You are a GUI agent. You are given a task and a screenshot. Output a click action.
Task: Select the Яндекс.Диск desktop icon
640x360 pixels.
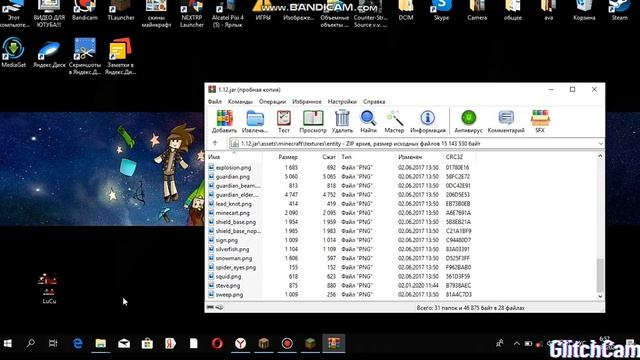tap(49, 52)
